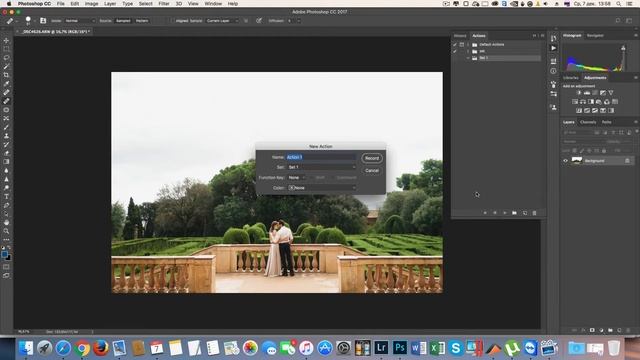640x360 pixels.
Task: Open the Mode dropdown in options bar
Action: coord(80,21)
